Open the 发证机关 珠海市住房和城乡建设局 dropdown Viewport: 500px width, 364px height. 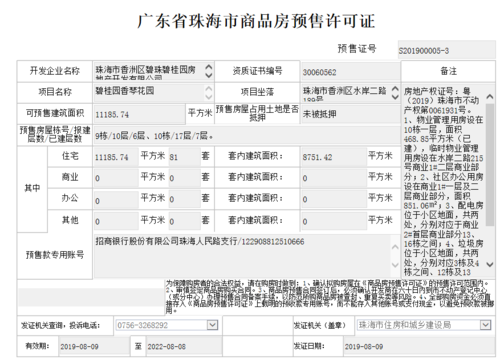[485, 325]
